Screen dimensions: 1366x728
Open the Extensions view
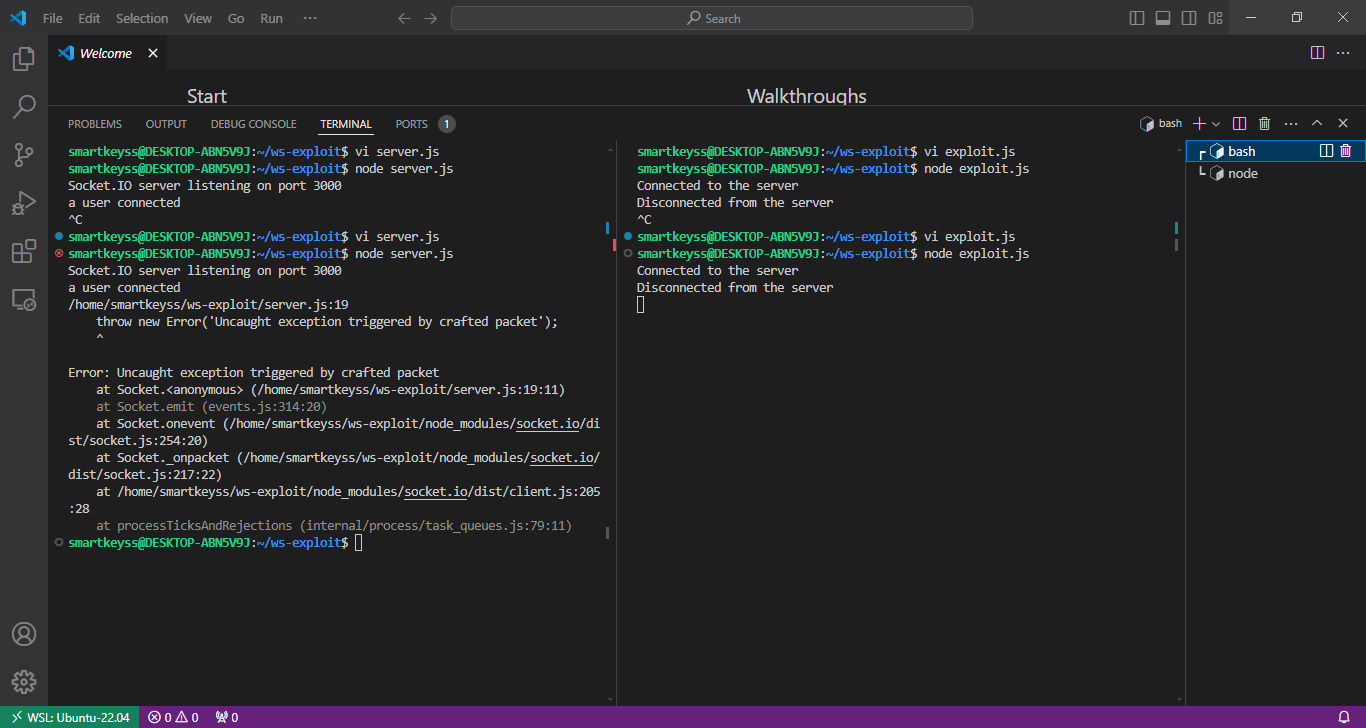click(x=24, y=251)
